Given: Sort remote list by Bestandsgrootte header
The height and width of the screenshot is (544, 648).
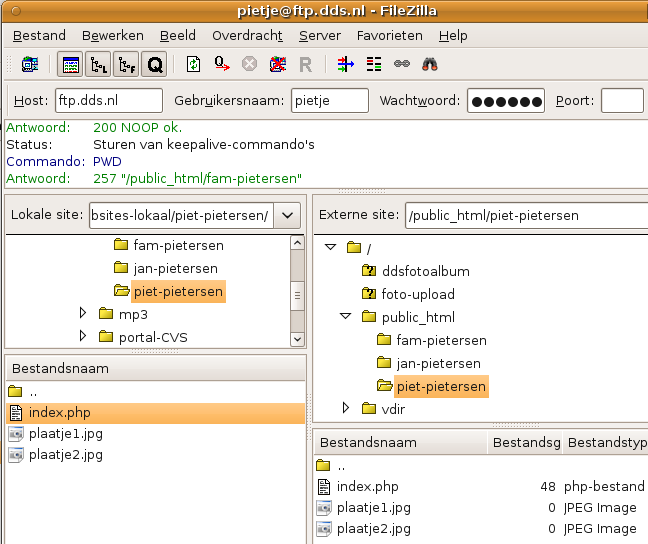Looking at the screenshot, I should point(525,443).
